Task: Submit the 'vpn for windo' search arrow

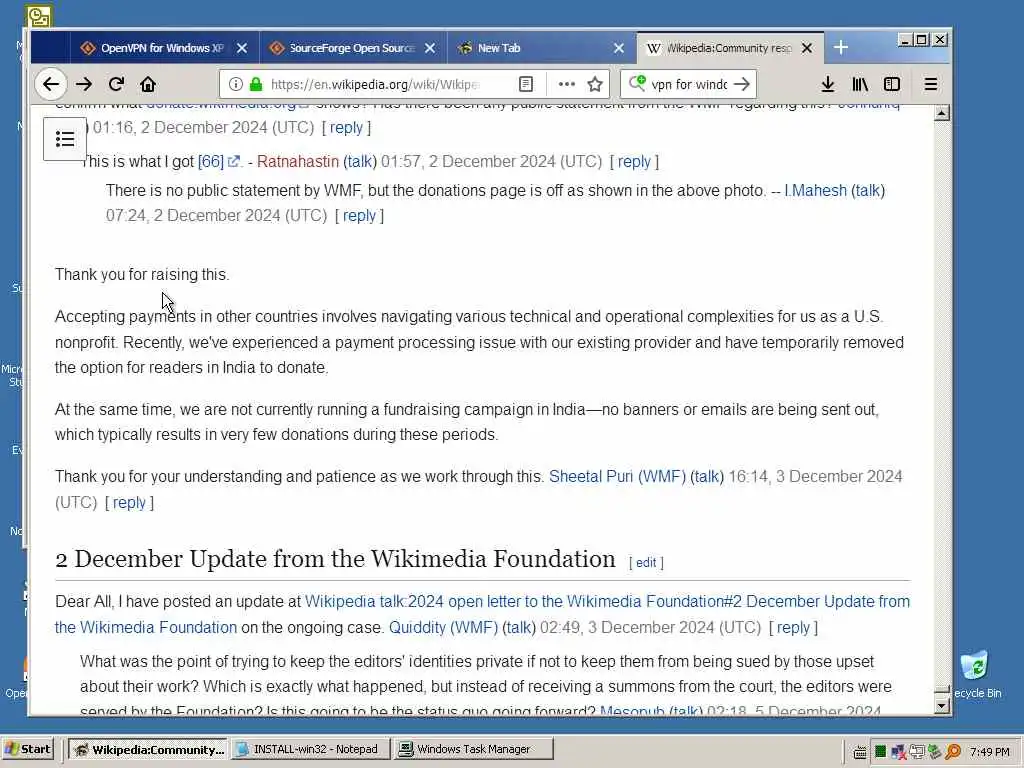Action: (742, 84)
